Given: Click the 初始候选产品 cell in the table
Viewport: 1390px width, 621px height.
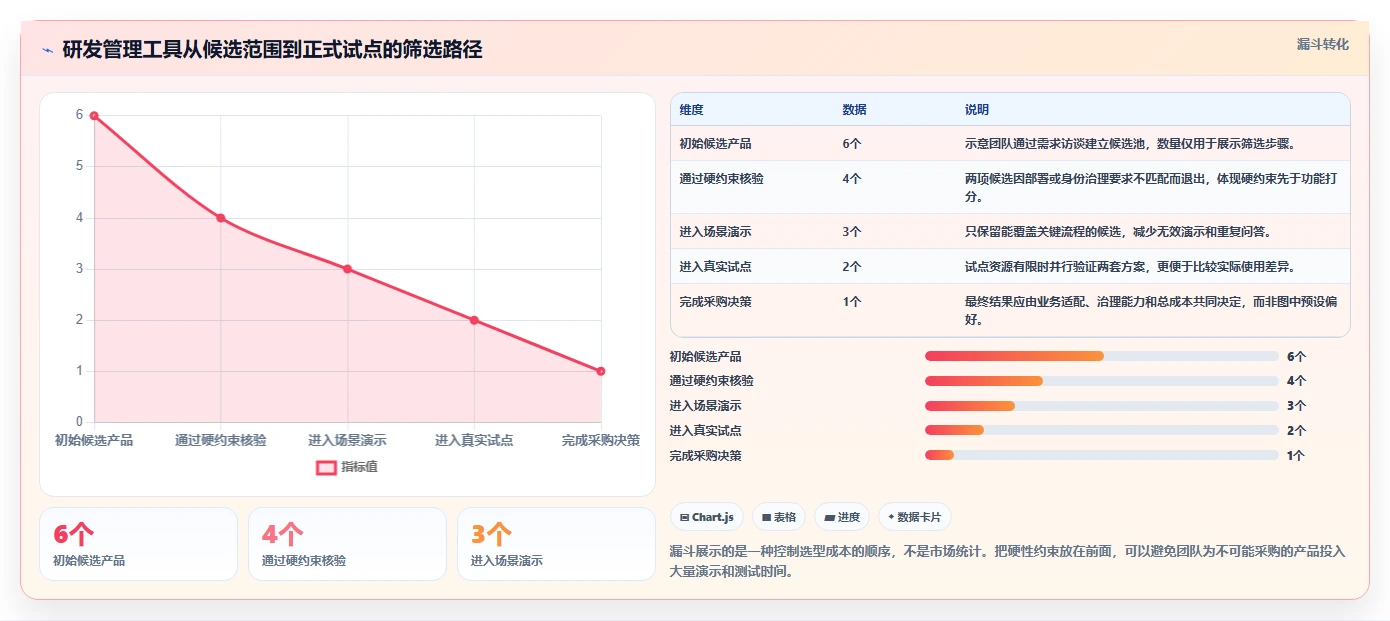Looking at the screenshot, I should point(716,144).
